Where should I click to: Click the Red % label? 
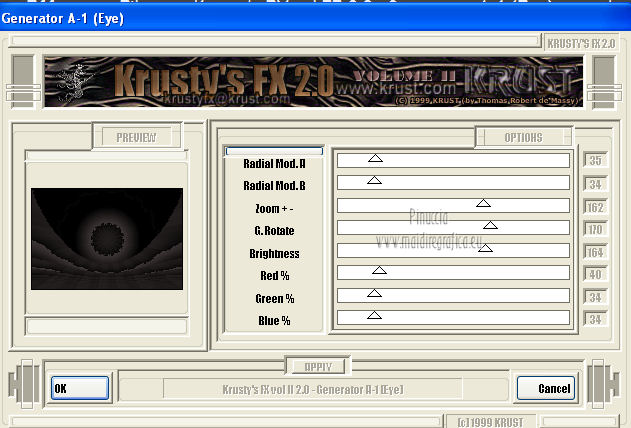(274, 276)
